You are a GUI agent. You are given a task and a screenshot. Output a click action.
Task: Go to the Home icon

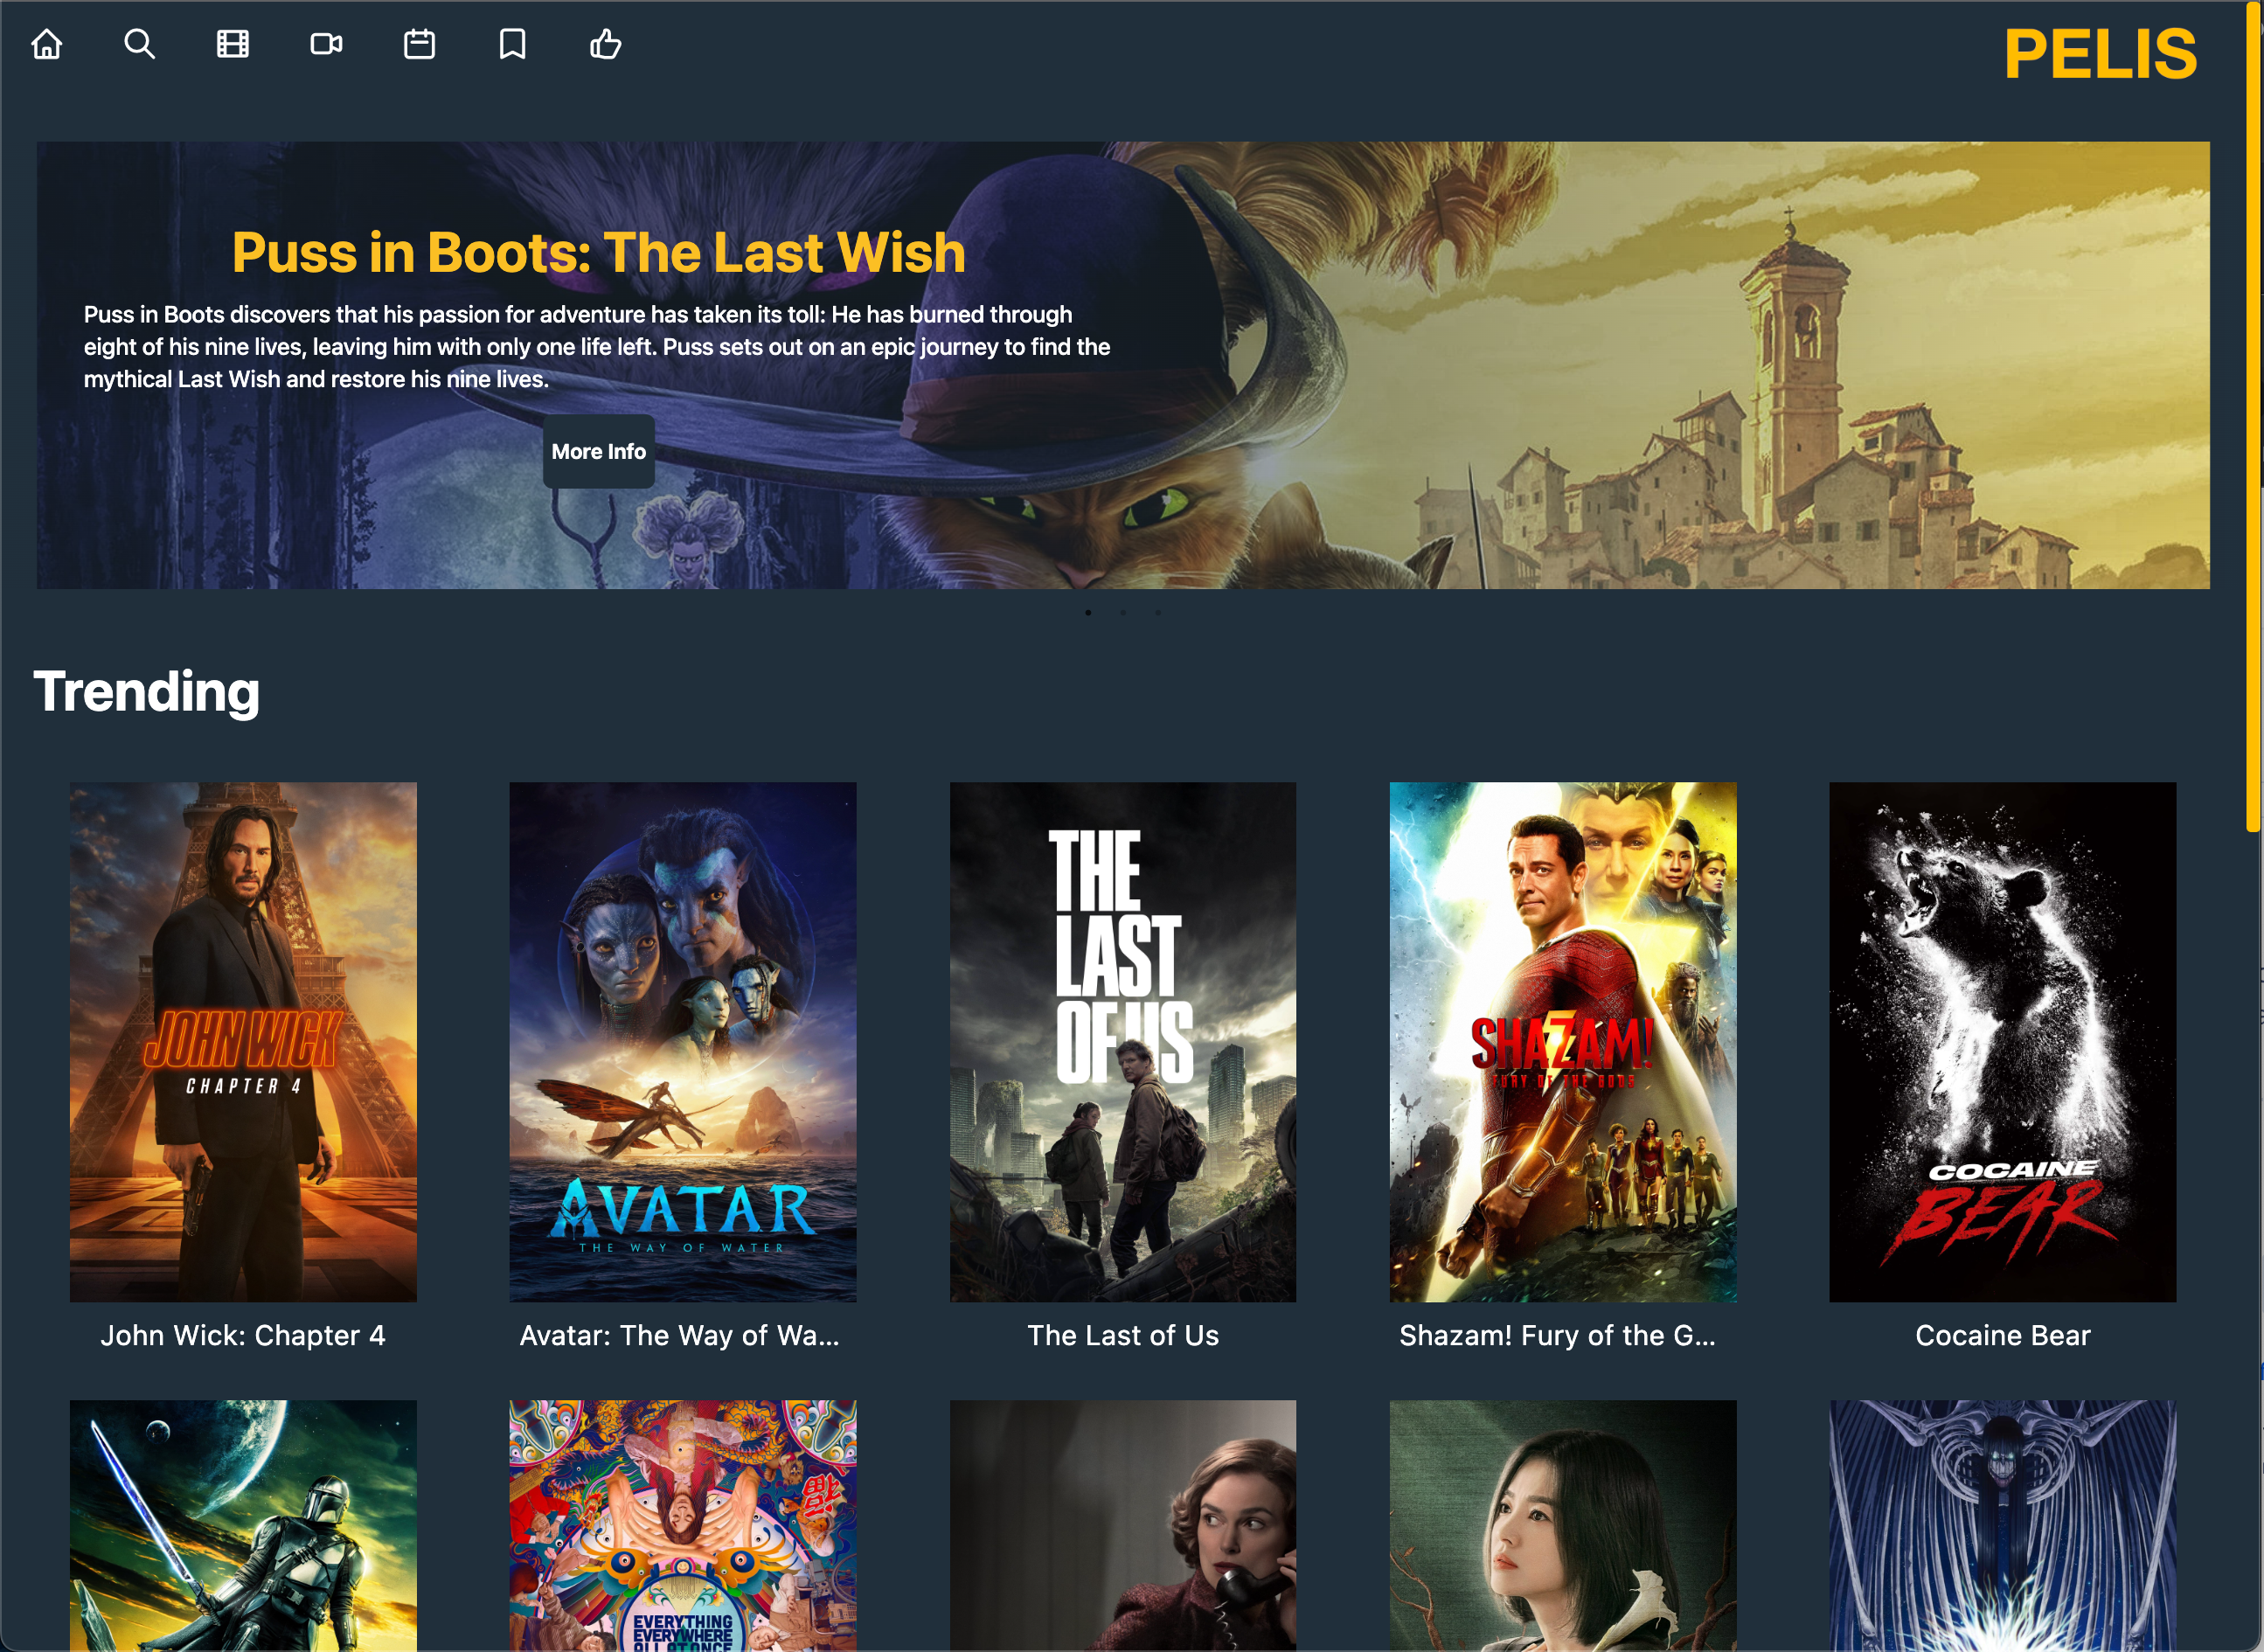click(47, 44)
